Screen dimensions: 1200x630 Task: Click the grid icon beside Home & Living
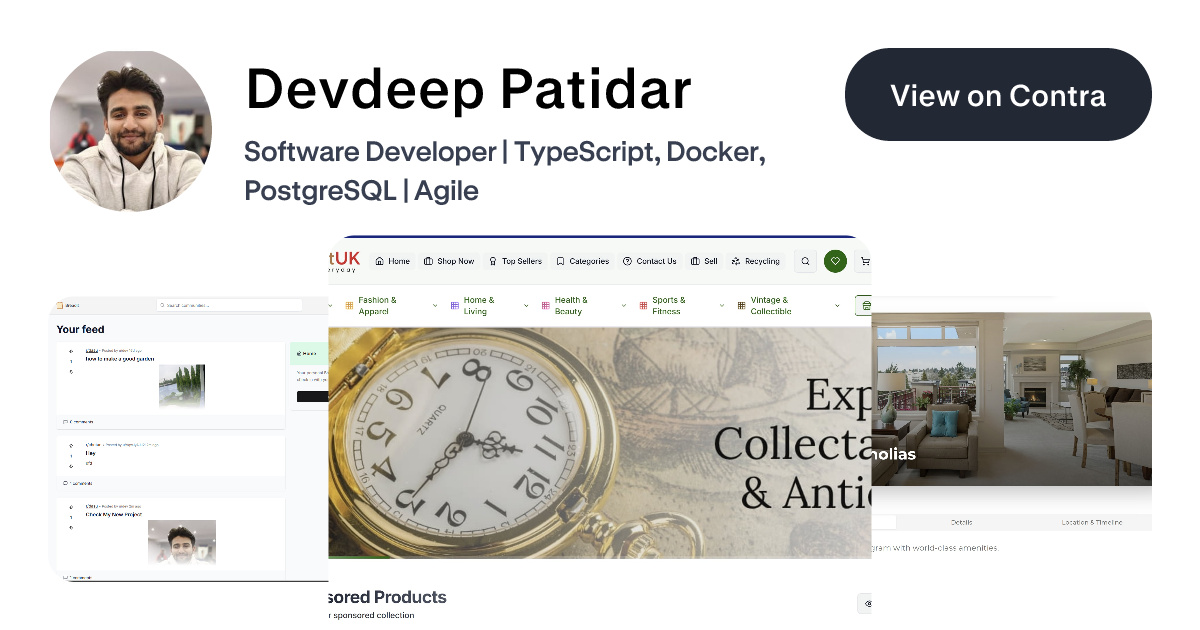(x=454, y=305)
